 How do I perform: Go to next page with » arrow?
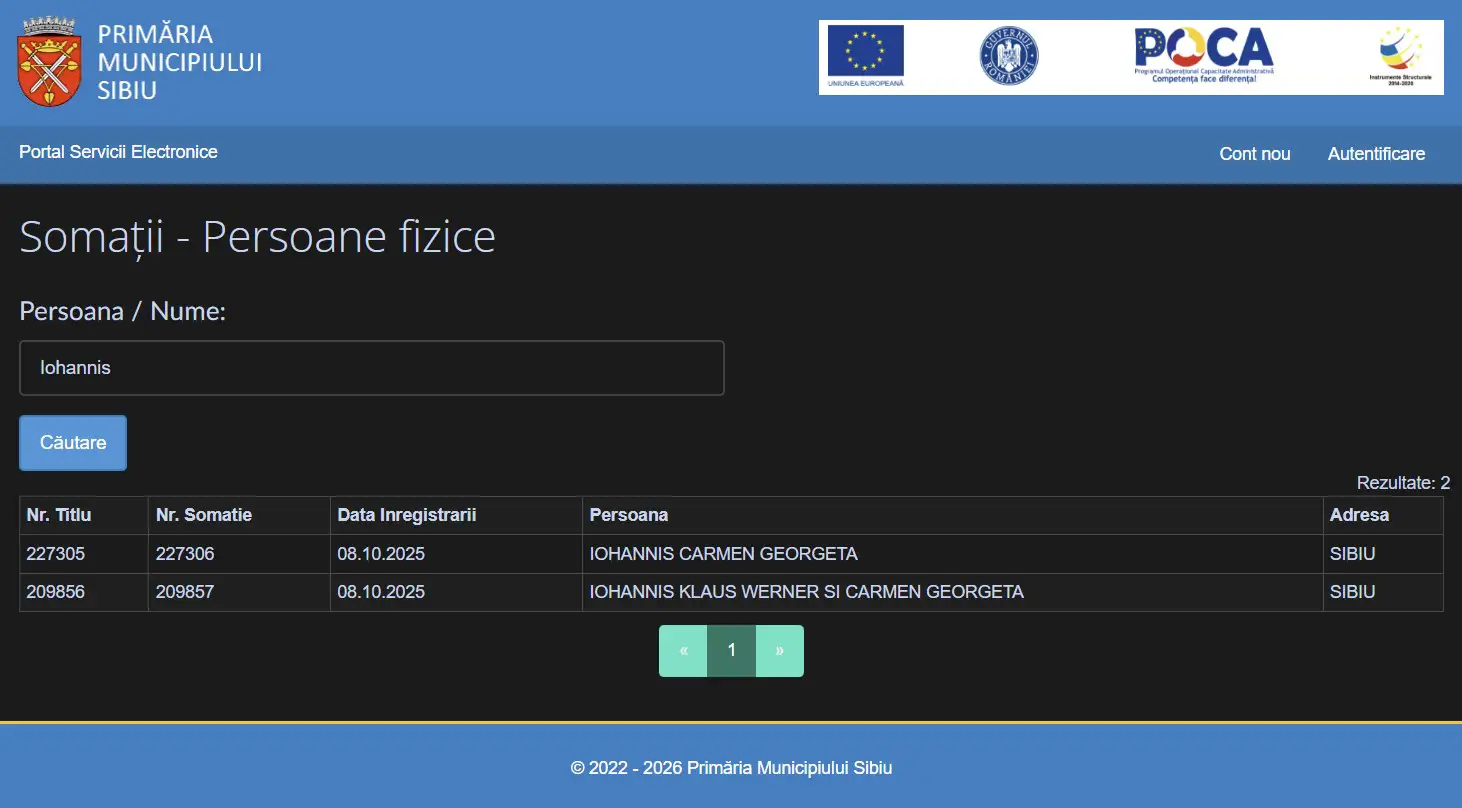[780, 651]
